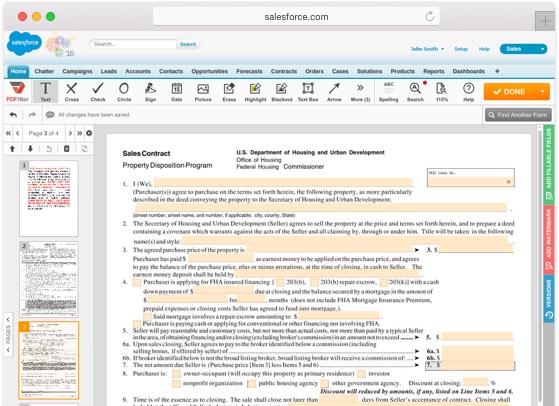Tick the 203(b) repair escrow checkbox
Viewport: 559px width, 406px height.
click(314, 282)
